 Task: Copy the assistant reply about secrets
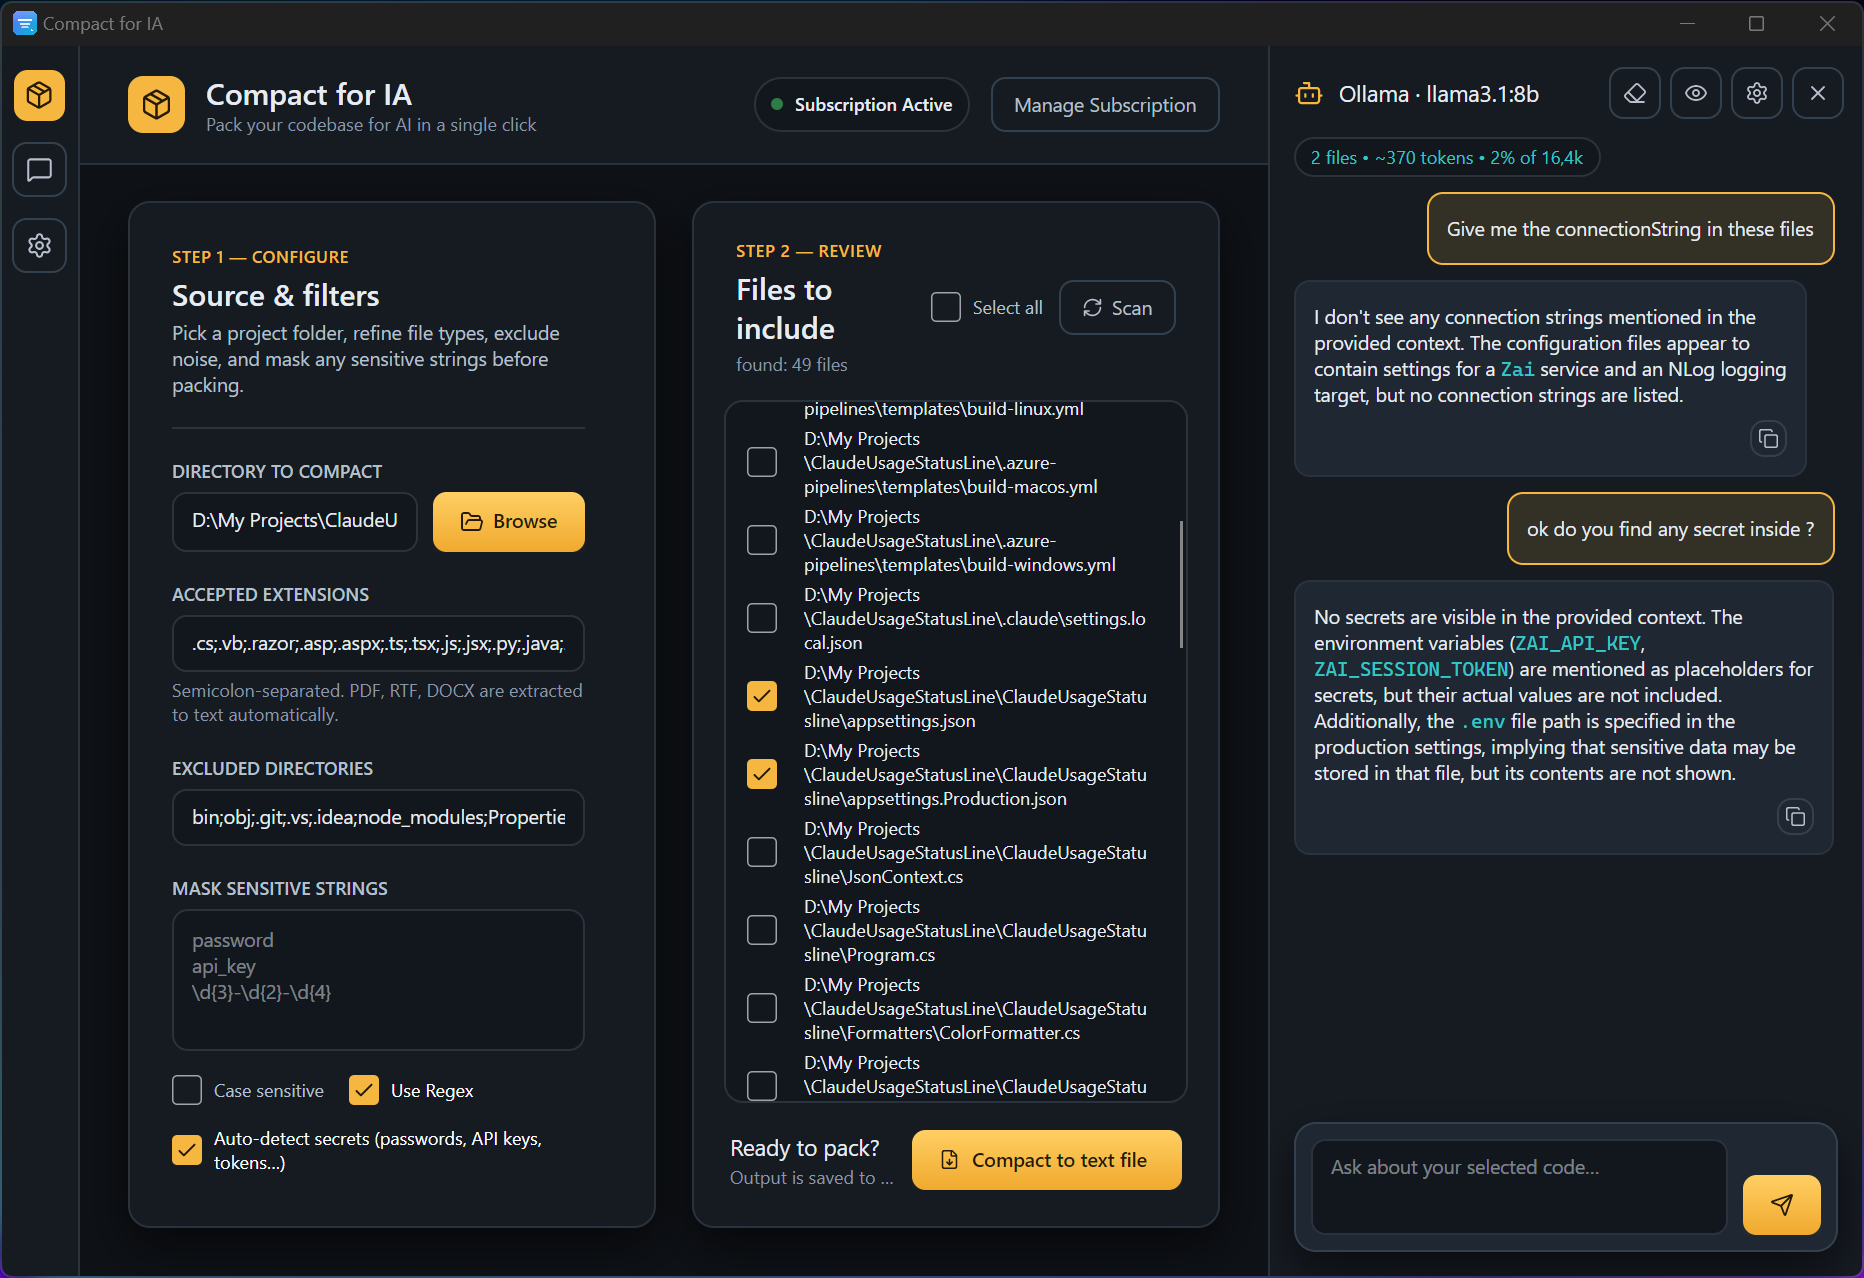point(1795,816)
